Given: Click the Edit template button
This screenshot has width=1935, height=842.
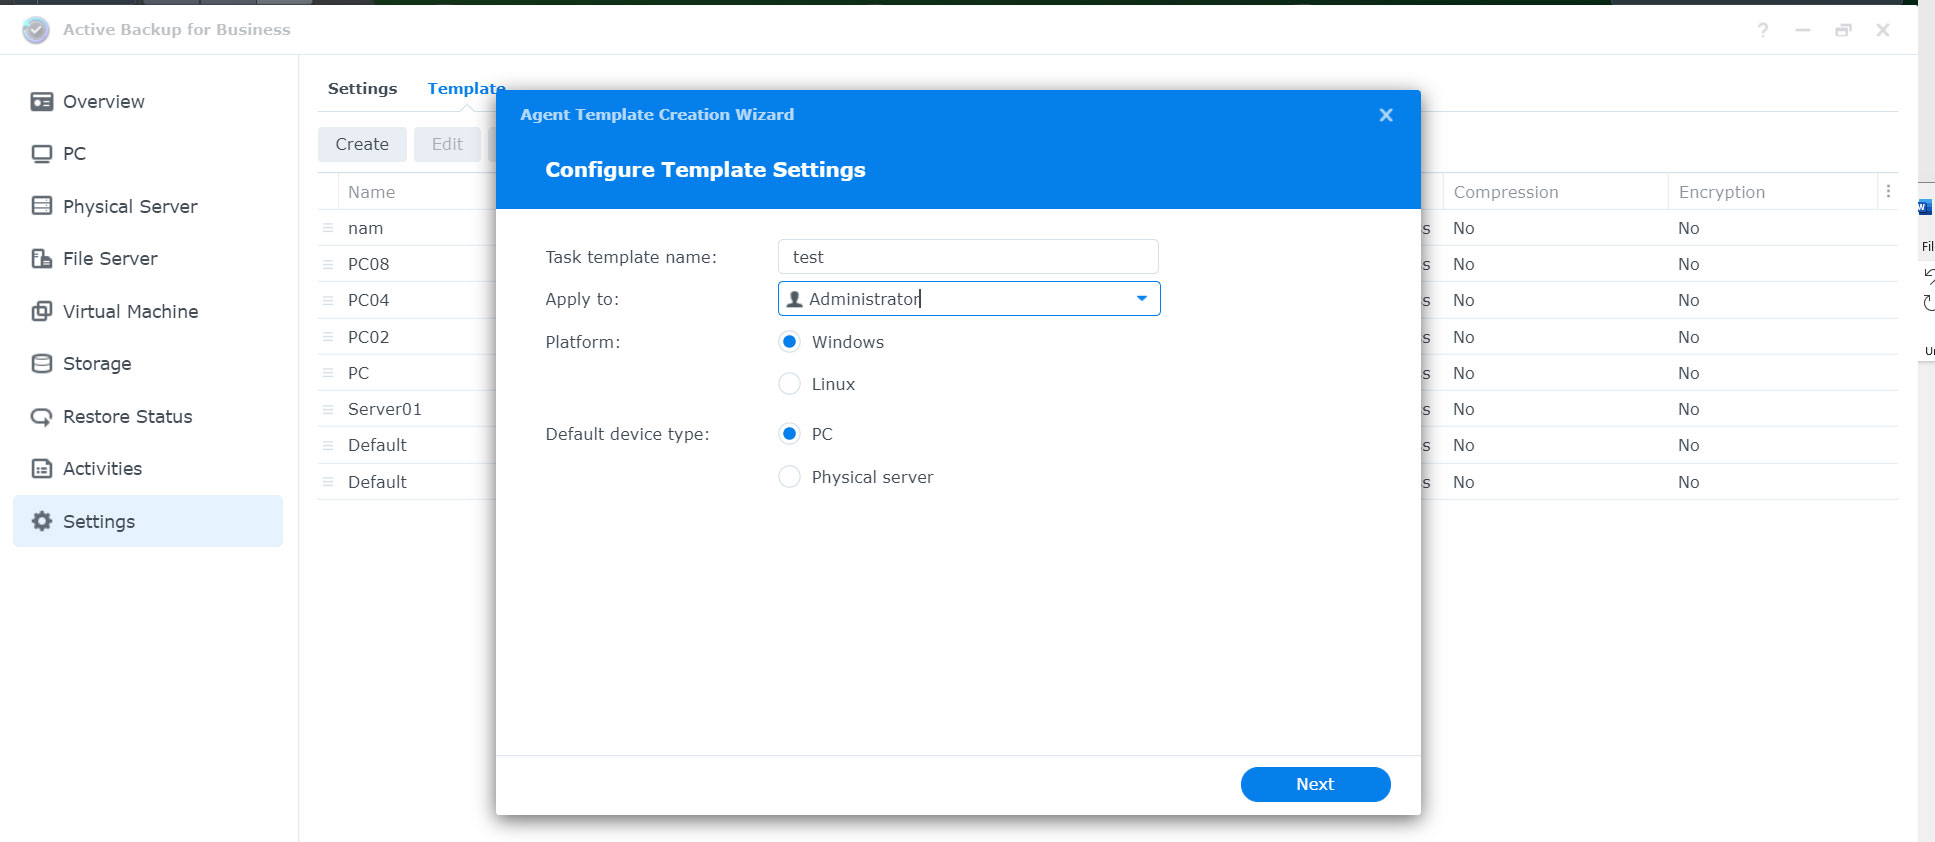Looking at the screenshot, I should tap(447, 144).
